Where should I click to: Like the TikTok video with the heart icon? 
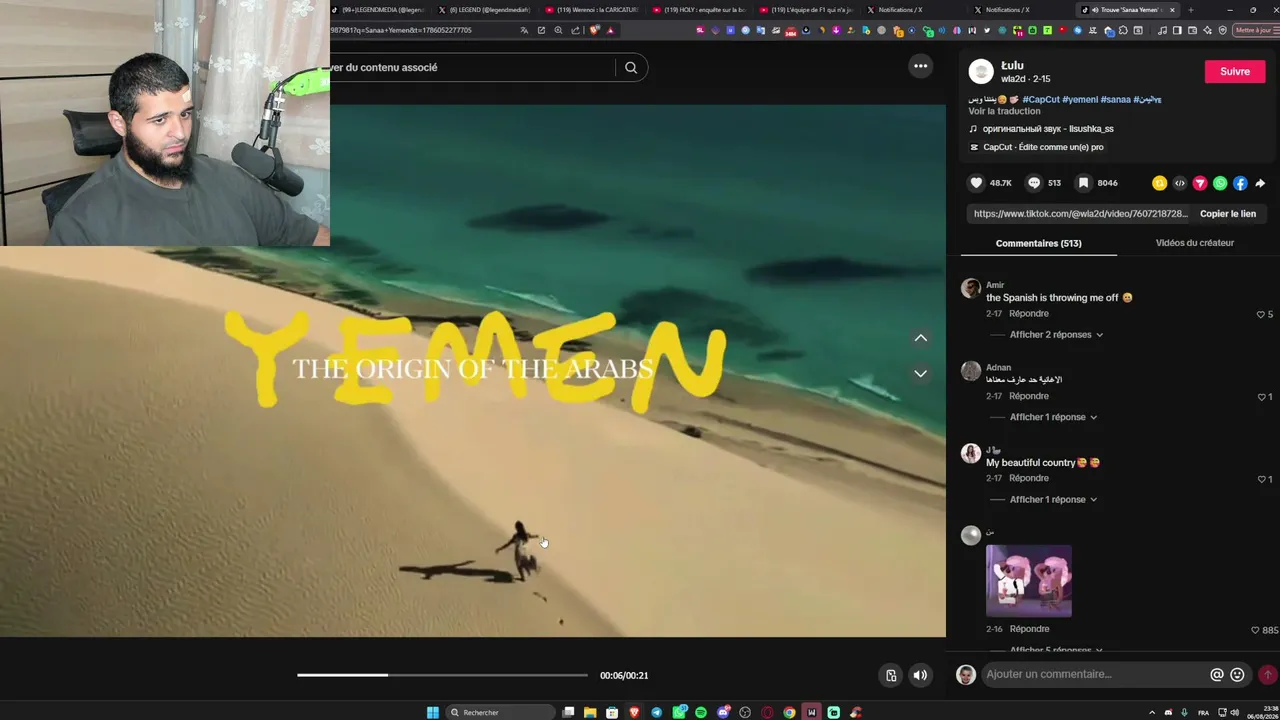pyautogui.click(x=976, y=183)
